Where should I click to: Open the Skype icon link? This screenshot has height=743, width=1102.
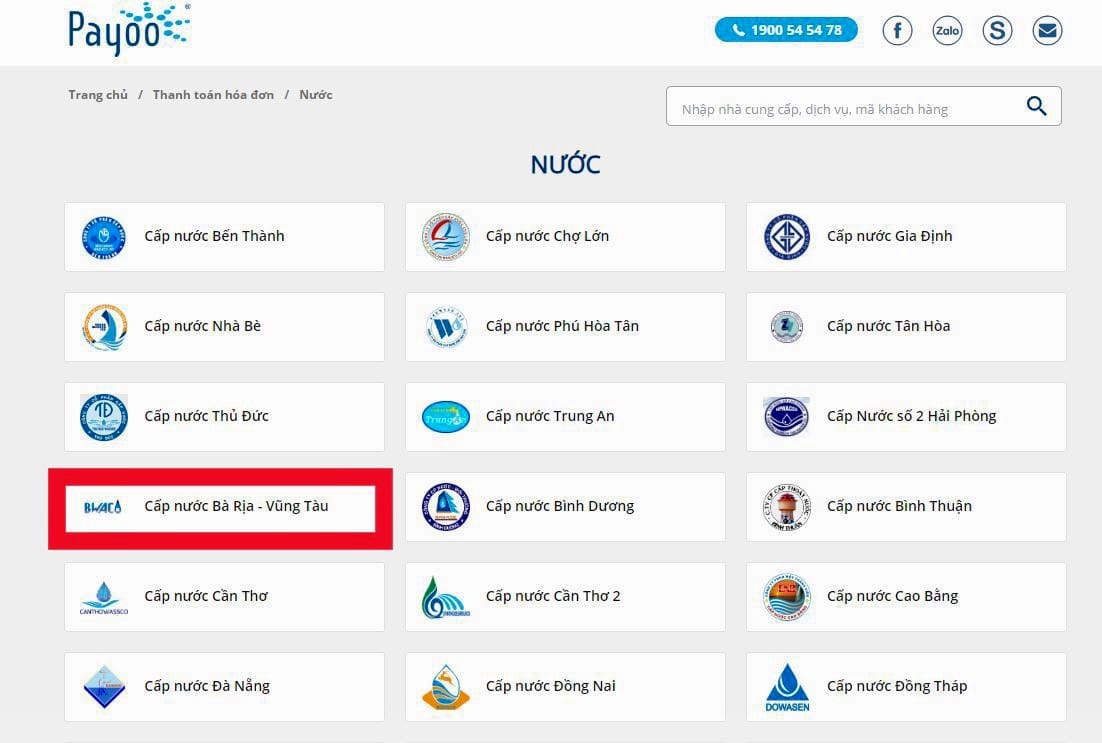tap(997, 30)
